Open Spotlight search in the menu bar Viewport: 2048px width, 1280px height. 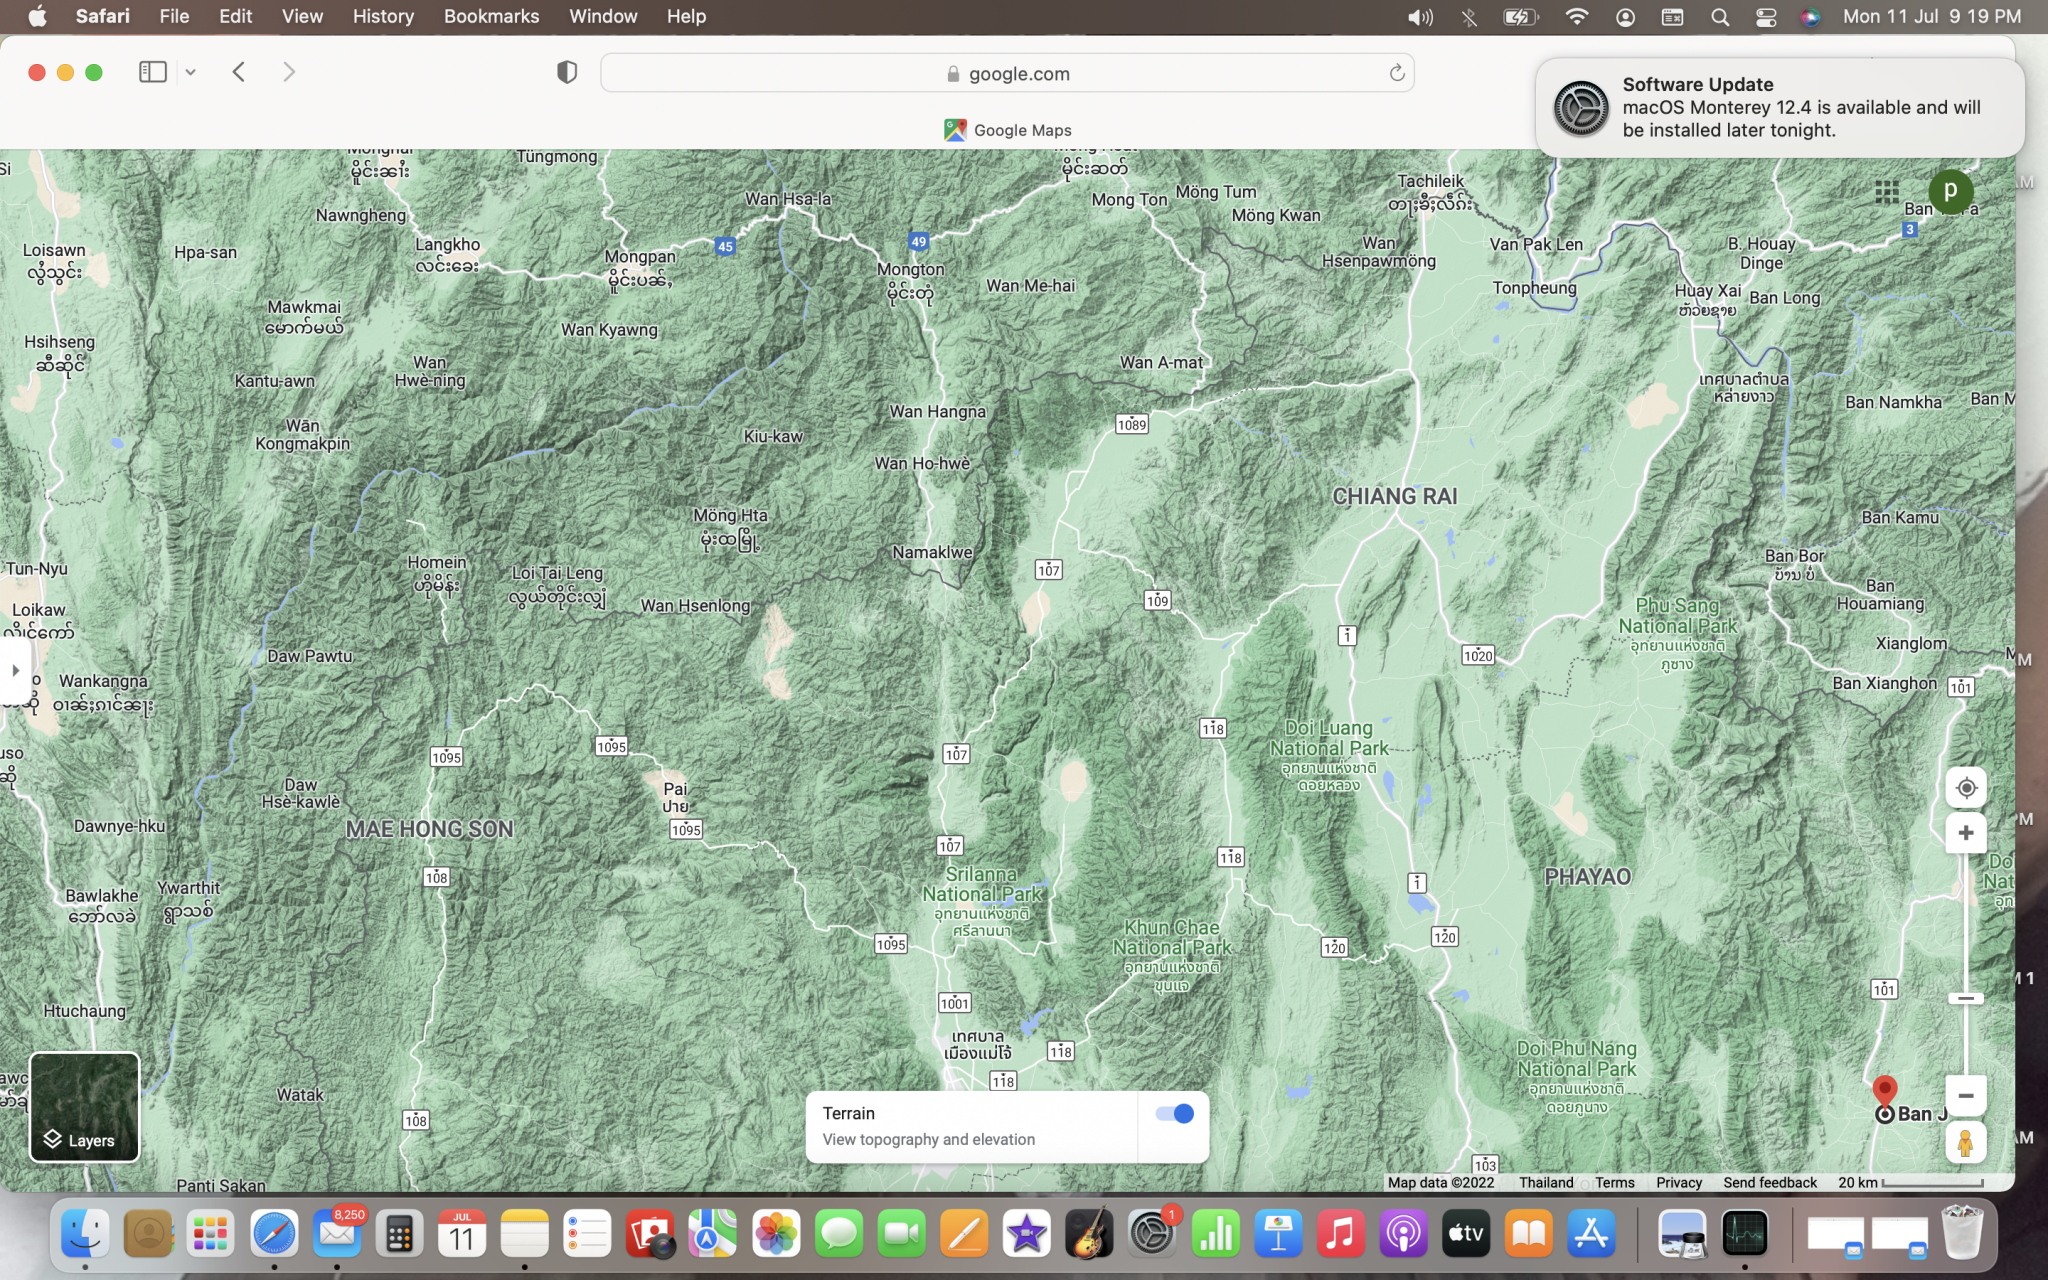[1719, 16]
